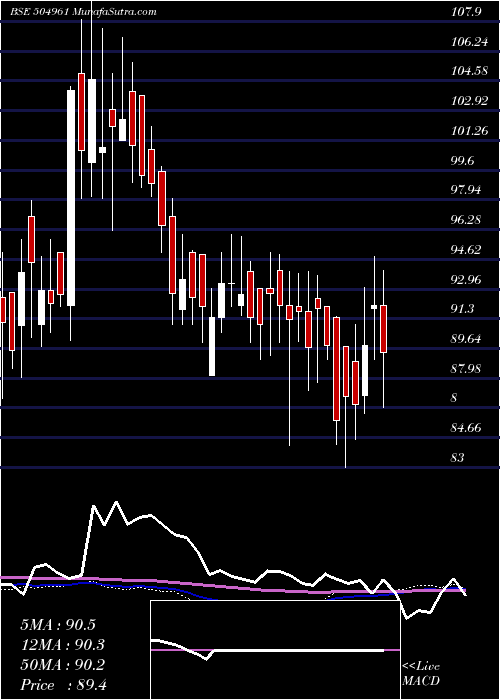Click the 107.9 price axis label
The width and height of the screenshot is (500, 700).
click(466, 12)
